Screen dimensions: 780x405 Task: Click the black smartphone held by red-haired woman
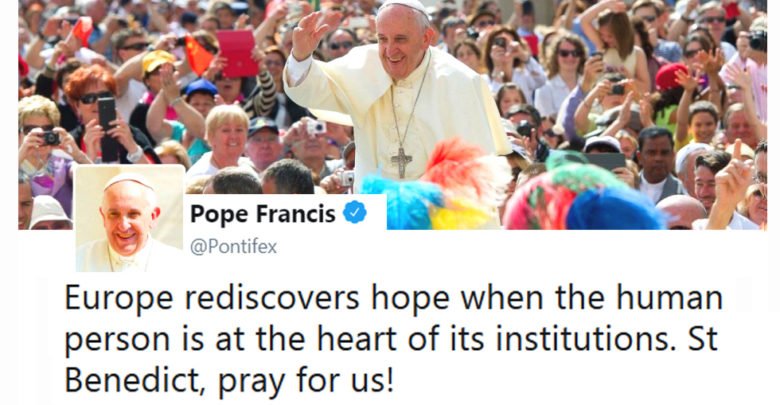click(x=106, y=112)
